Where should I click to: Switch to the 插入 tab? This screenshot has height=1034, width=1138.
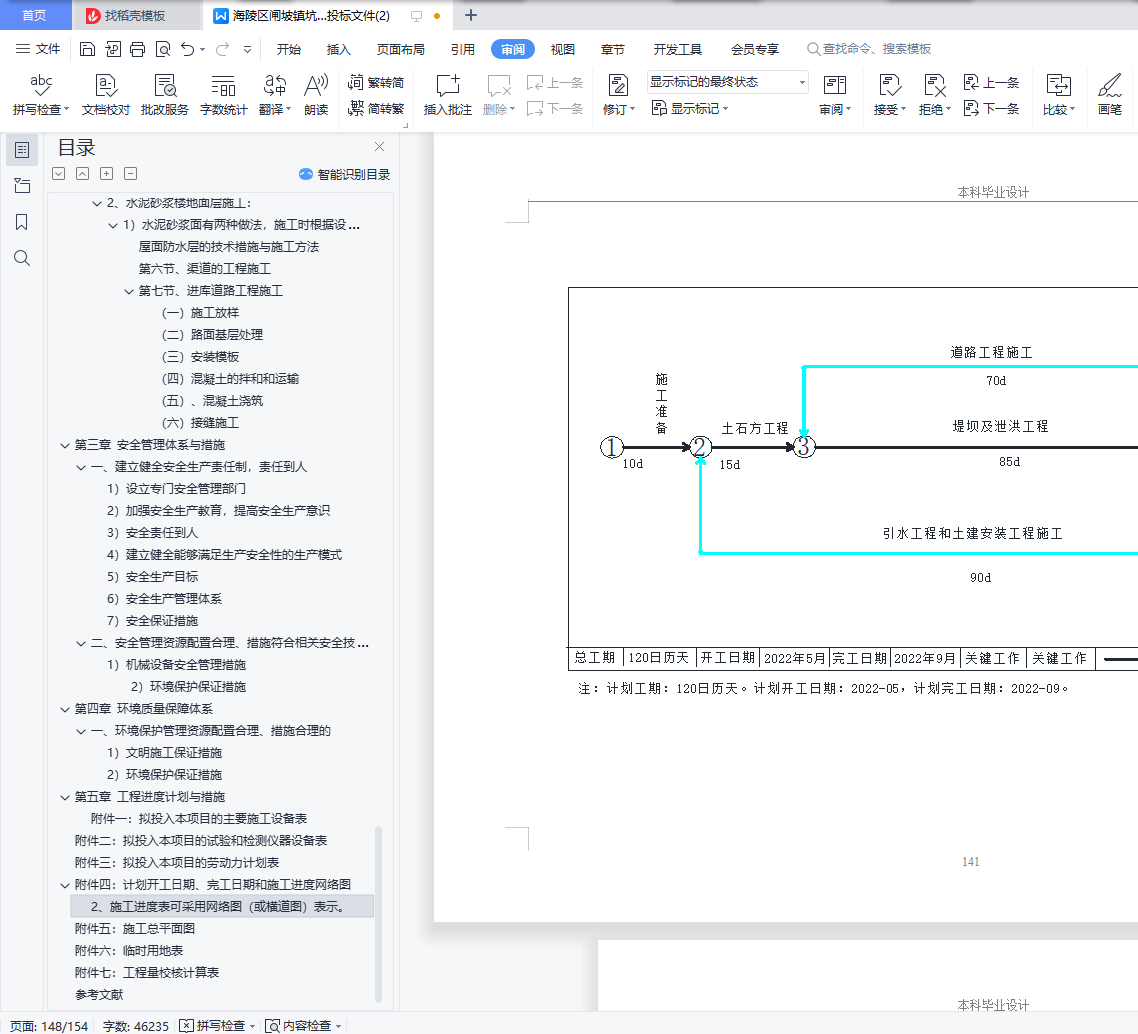(x=338, y=49)
